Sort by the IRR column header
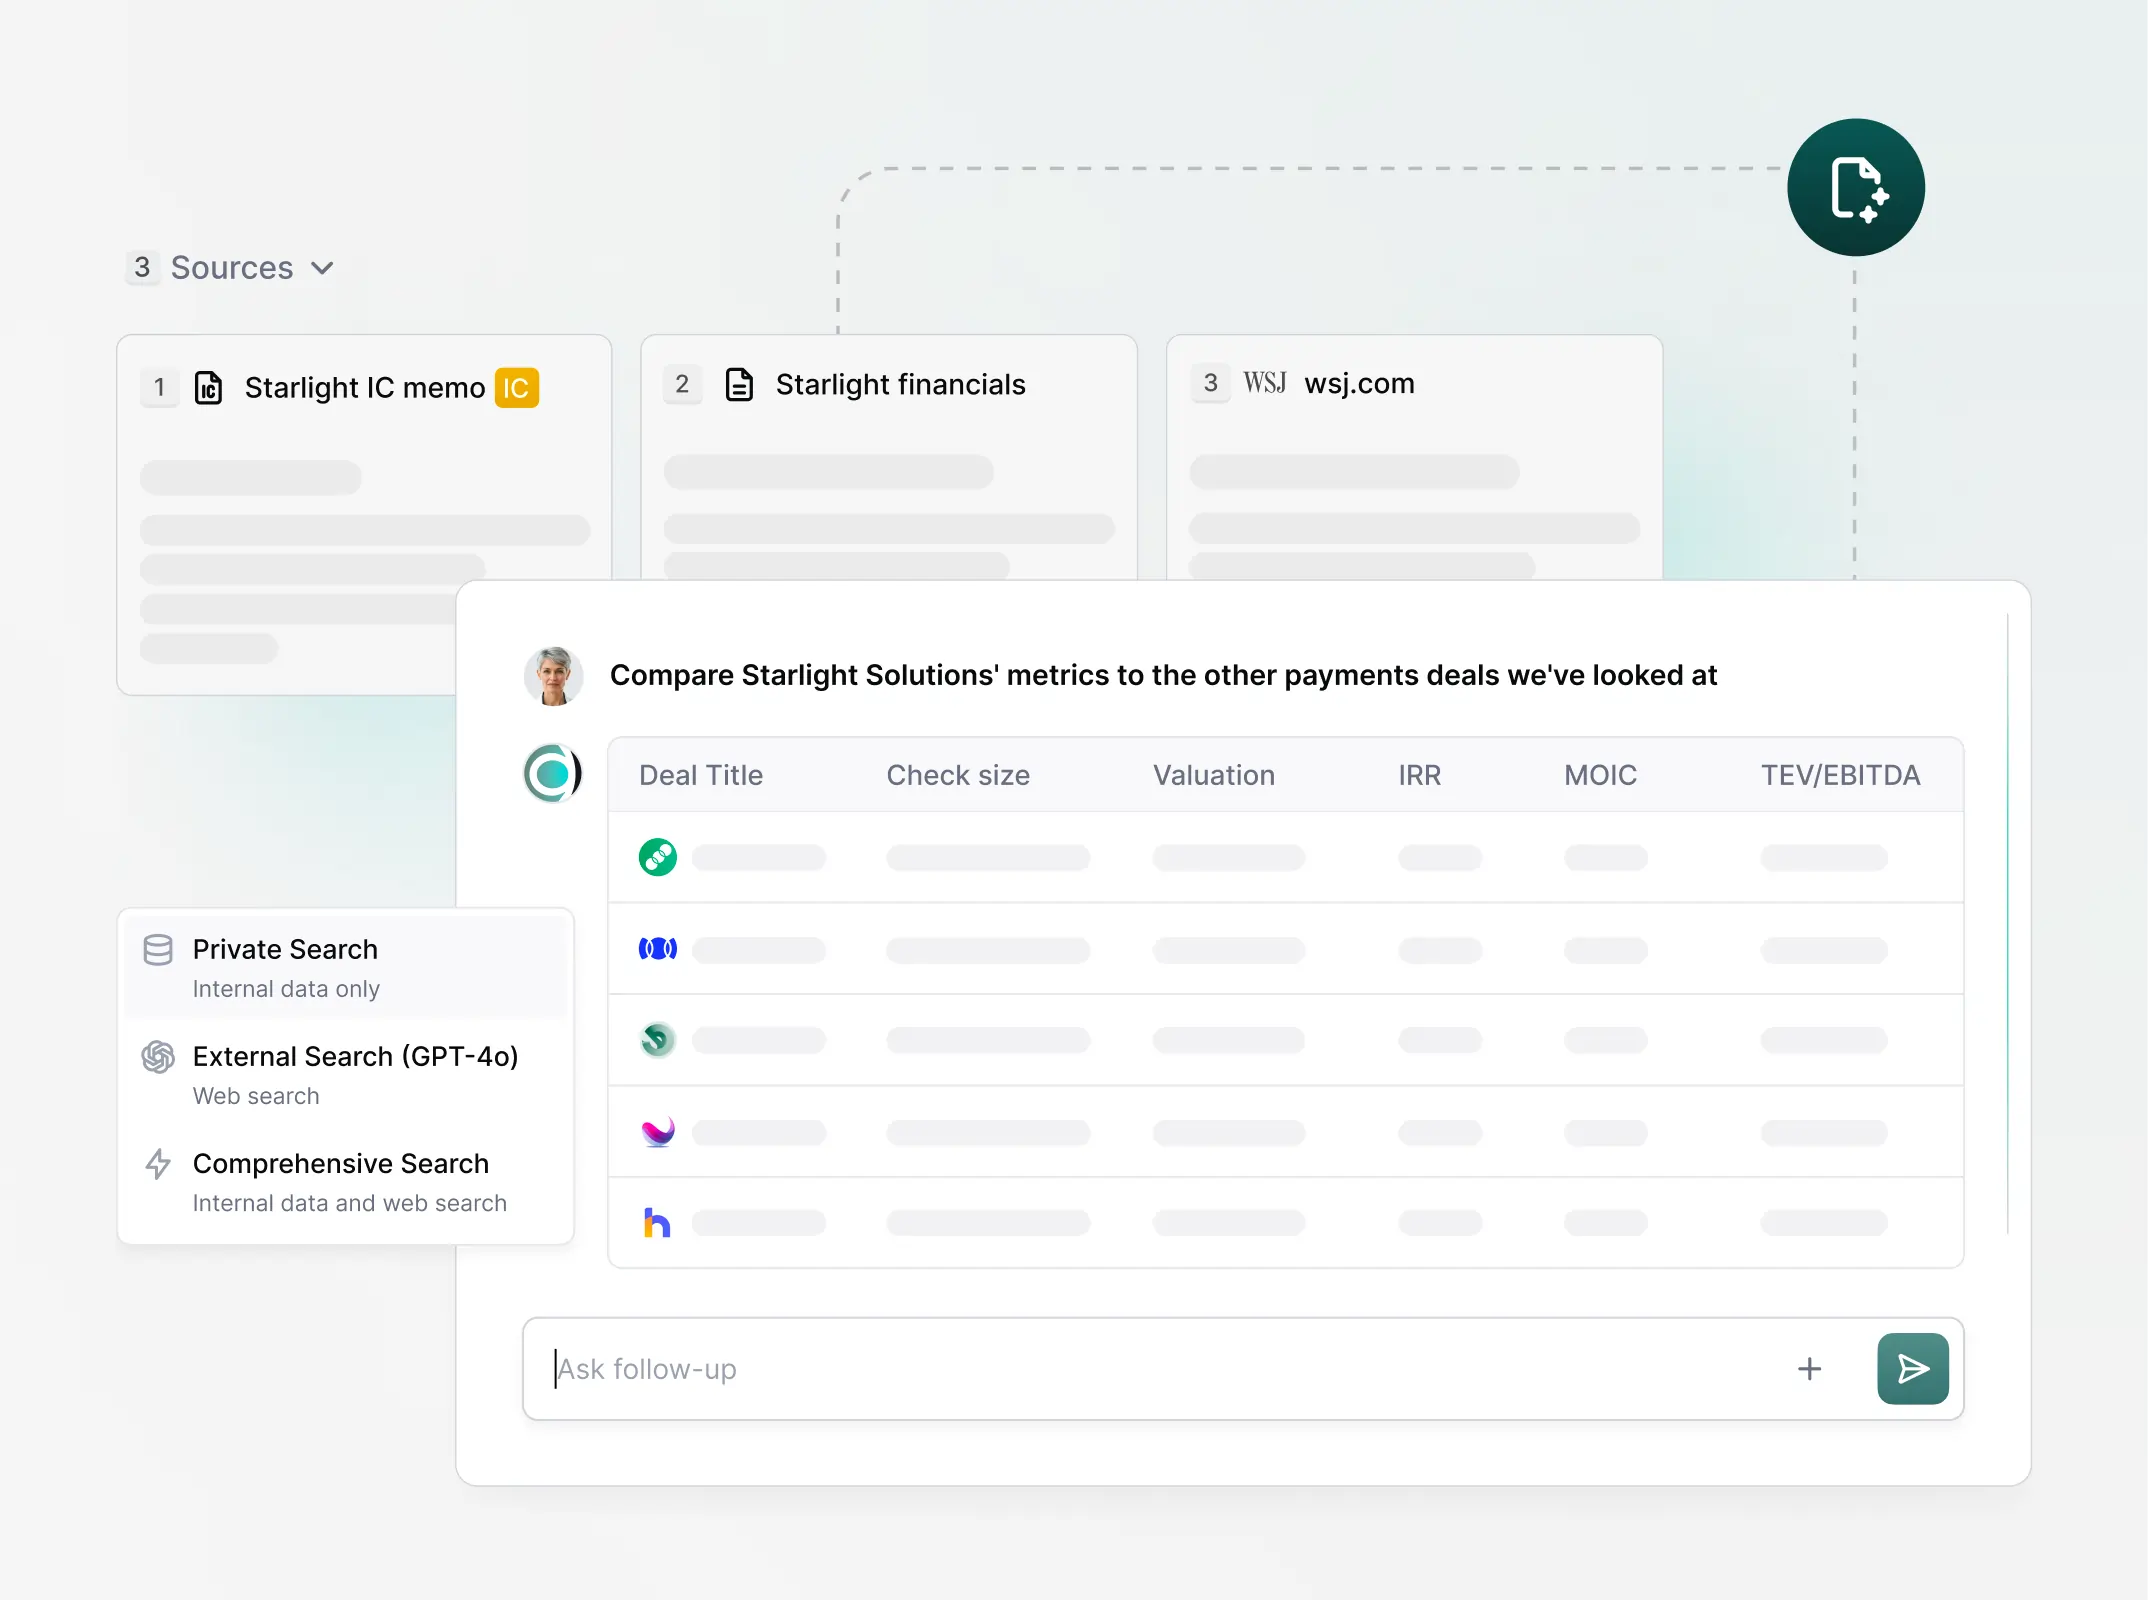 [1420, 775]
